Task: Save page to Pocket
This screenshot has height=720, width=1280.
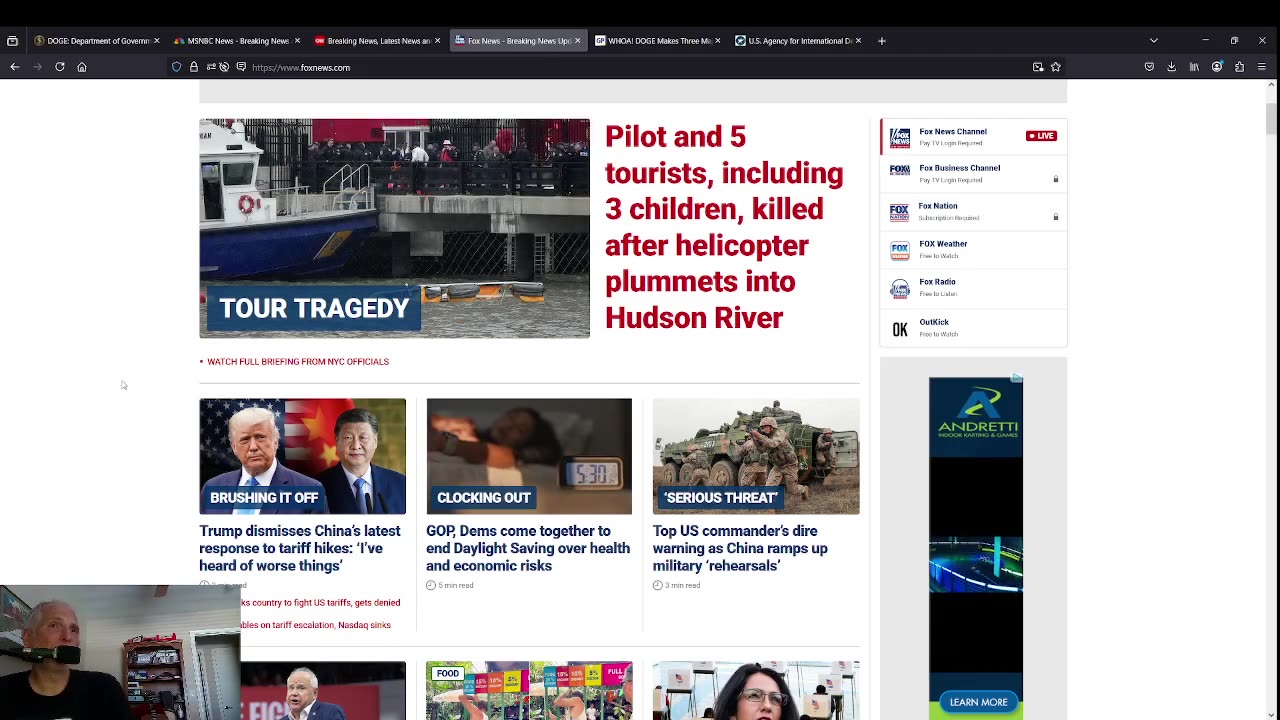Action: click(x=1149, y=67)
